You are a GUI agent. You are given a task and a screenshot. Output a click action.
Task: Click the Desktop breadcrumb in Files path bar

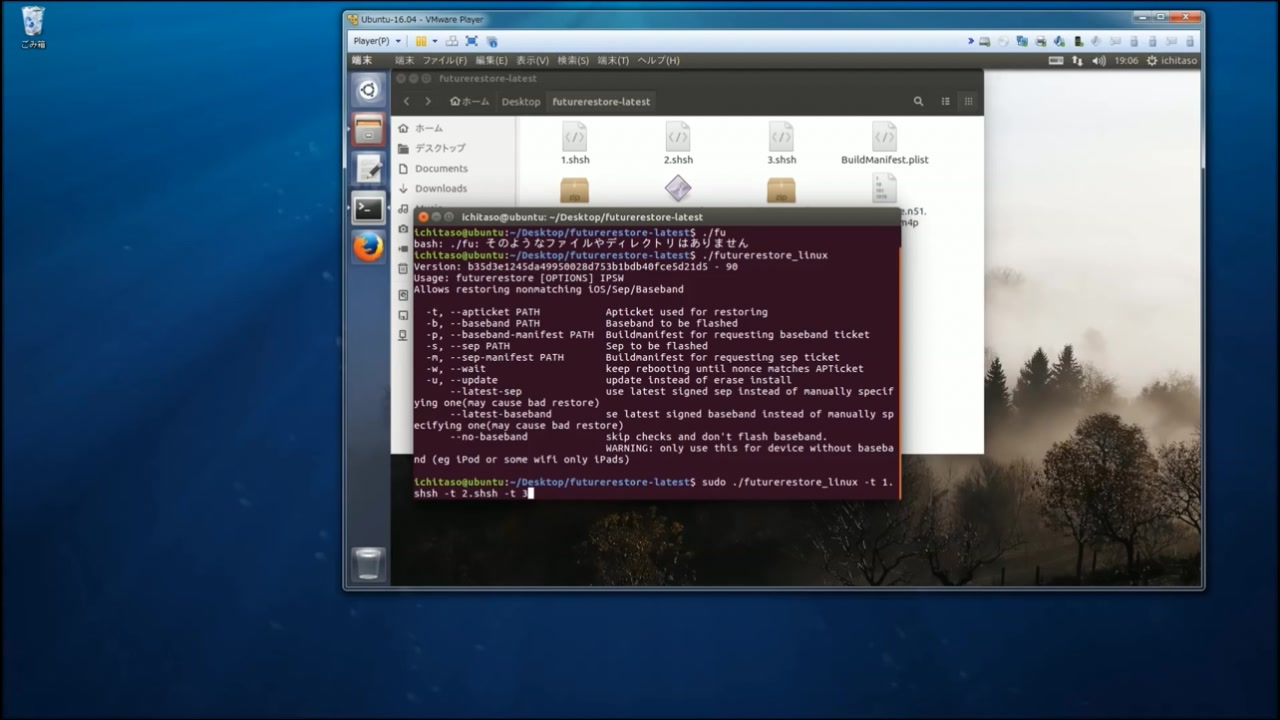521,101
